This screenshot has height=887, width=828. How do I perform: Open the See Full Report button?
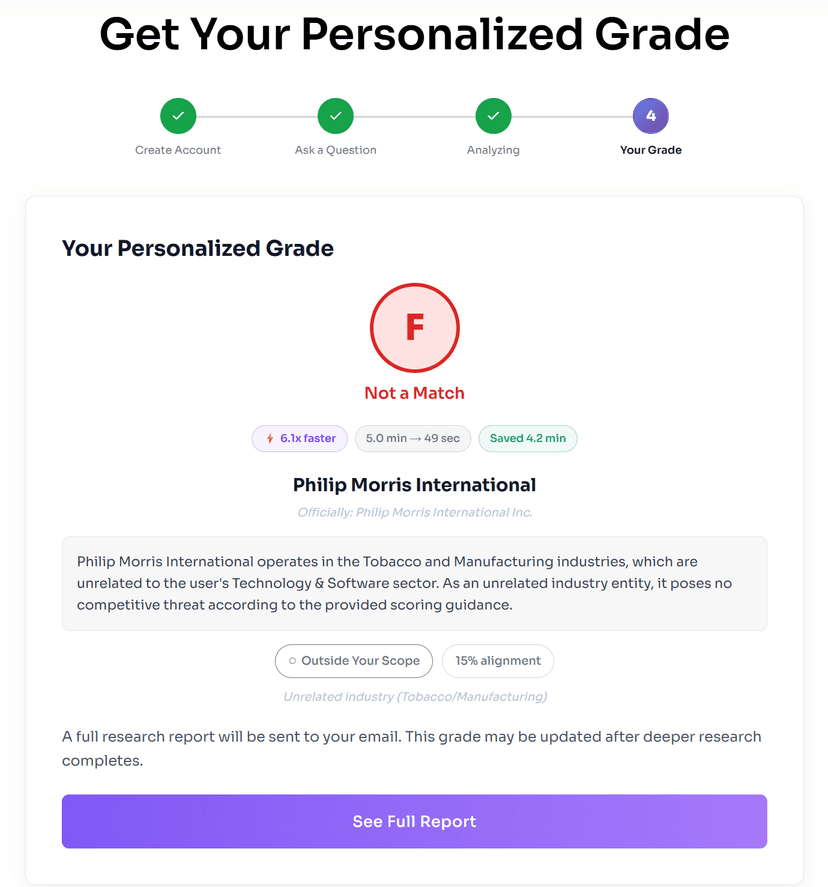pyautogui.click(x=415, y=821)
